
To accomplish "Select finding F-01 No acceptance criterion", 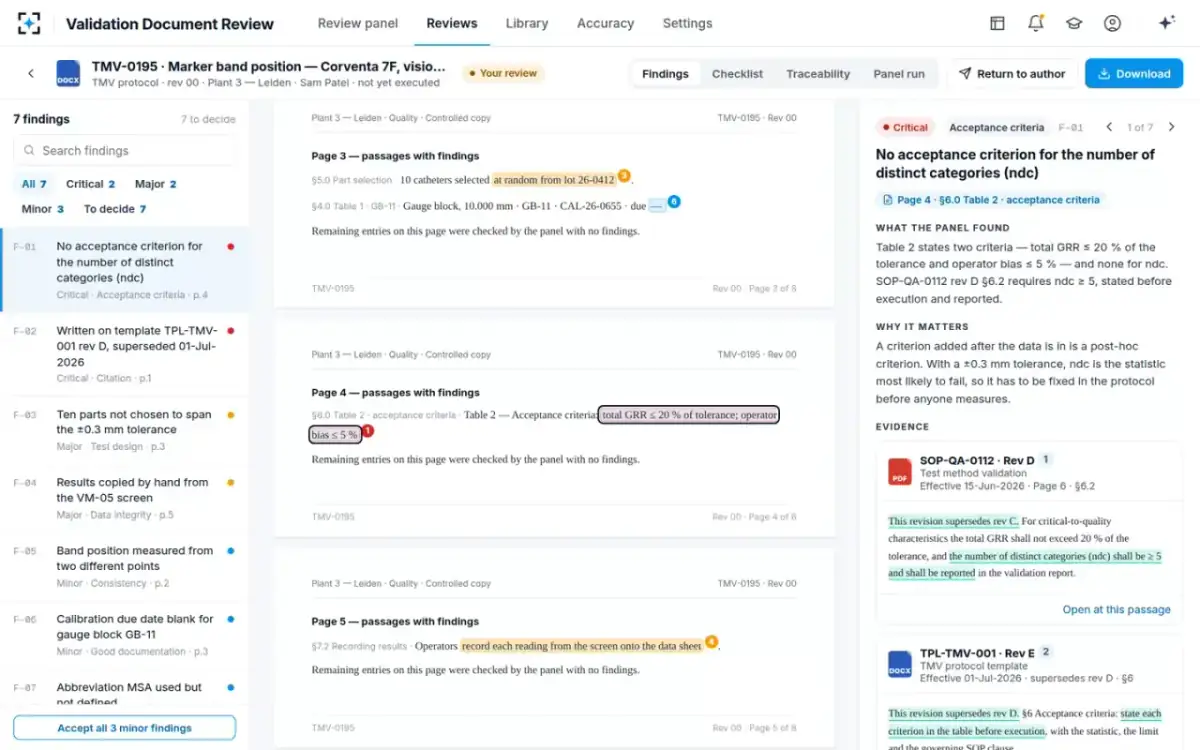I will point(124,270).
